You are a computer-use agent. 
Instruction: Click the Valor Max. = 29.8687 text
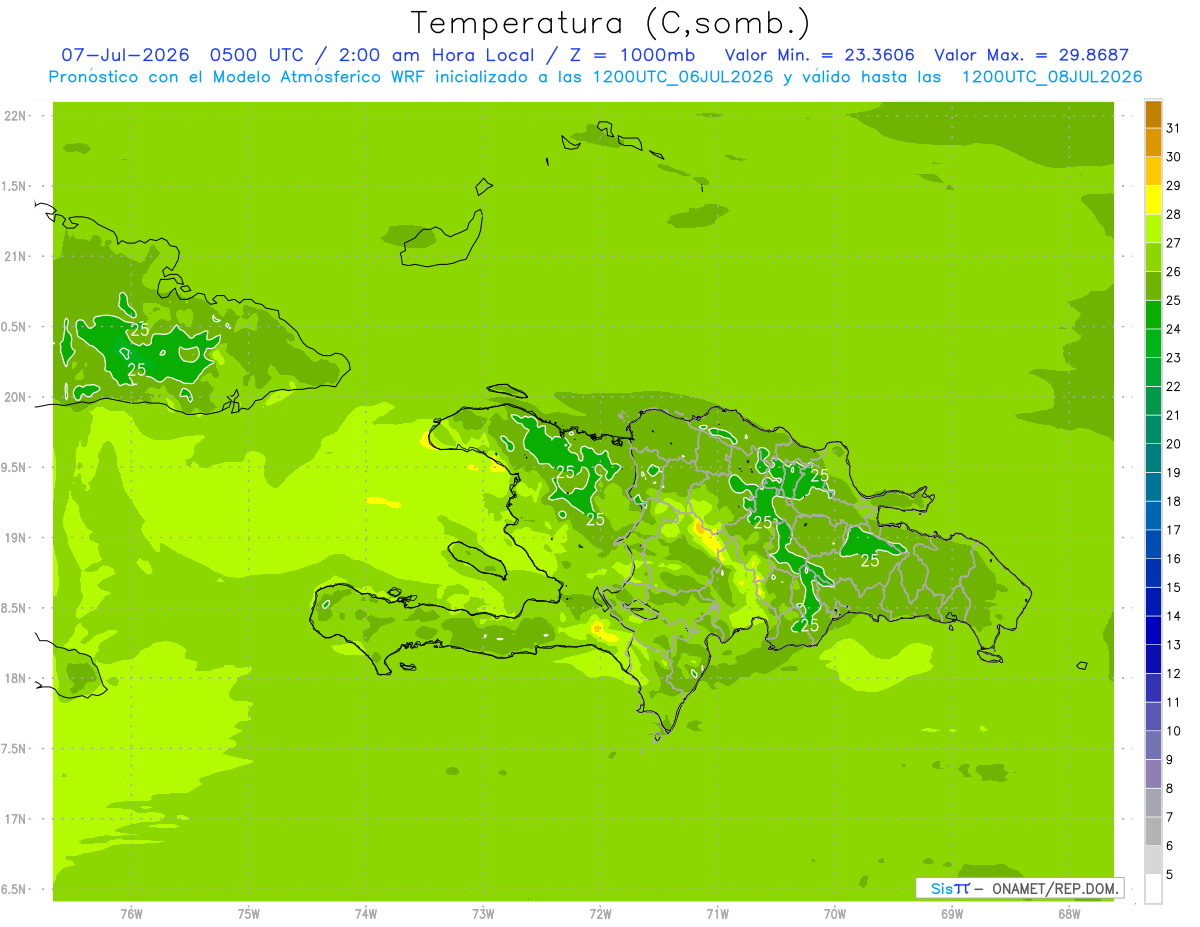(x=1031, y=55)
